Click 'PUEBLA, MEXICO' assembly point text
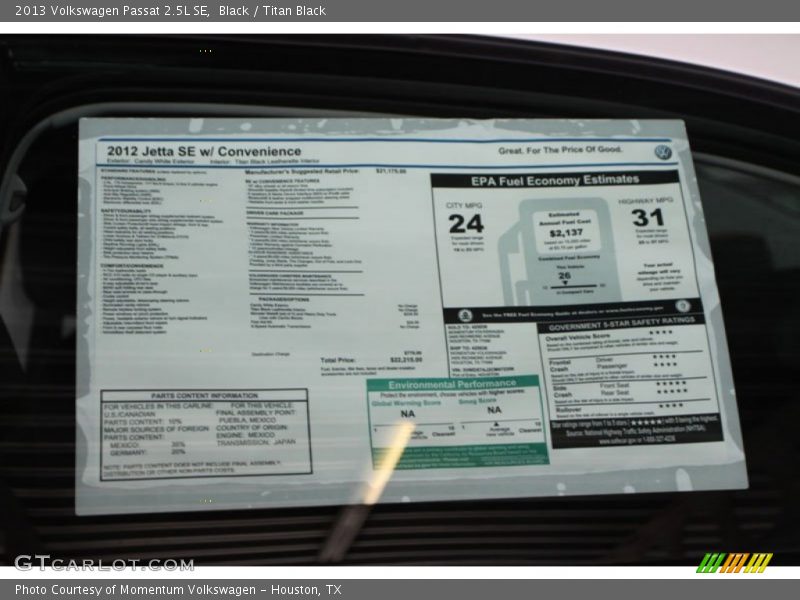The width and height of the screenshot is (800, 600). [x=247, y=420]
